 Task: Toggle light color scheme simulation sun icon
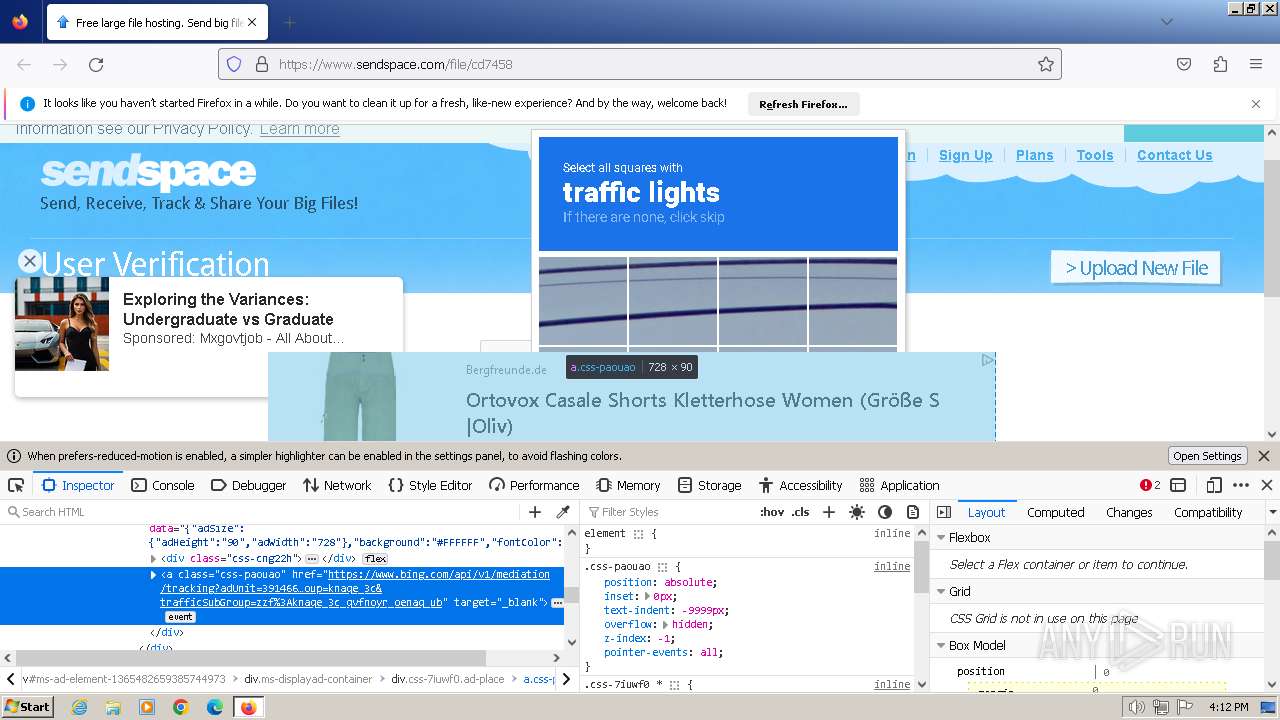pos(857,512)
